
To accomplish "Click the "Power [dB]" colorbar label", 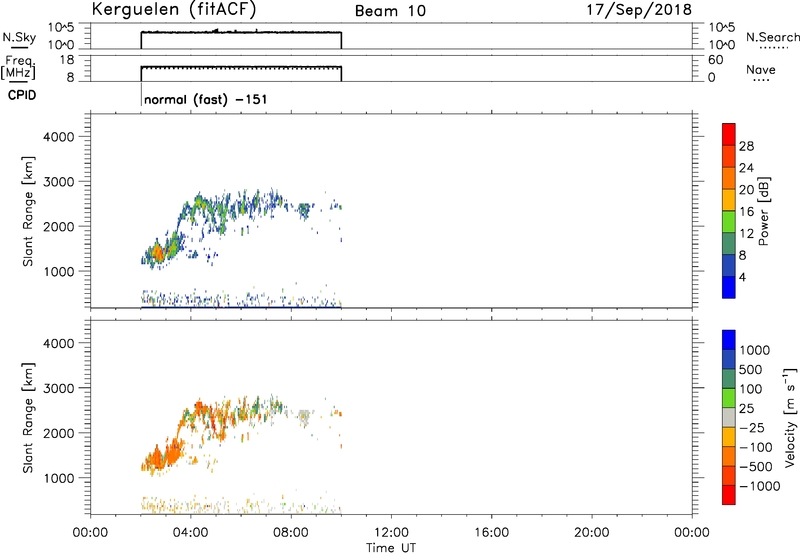I will tap(763, 211).
